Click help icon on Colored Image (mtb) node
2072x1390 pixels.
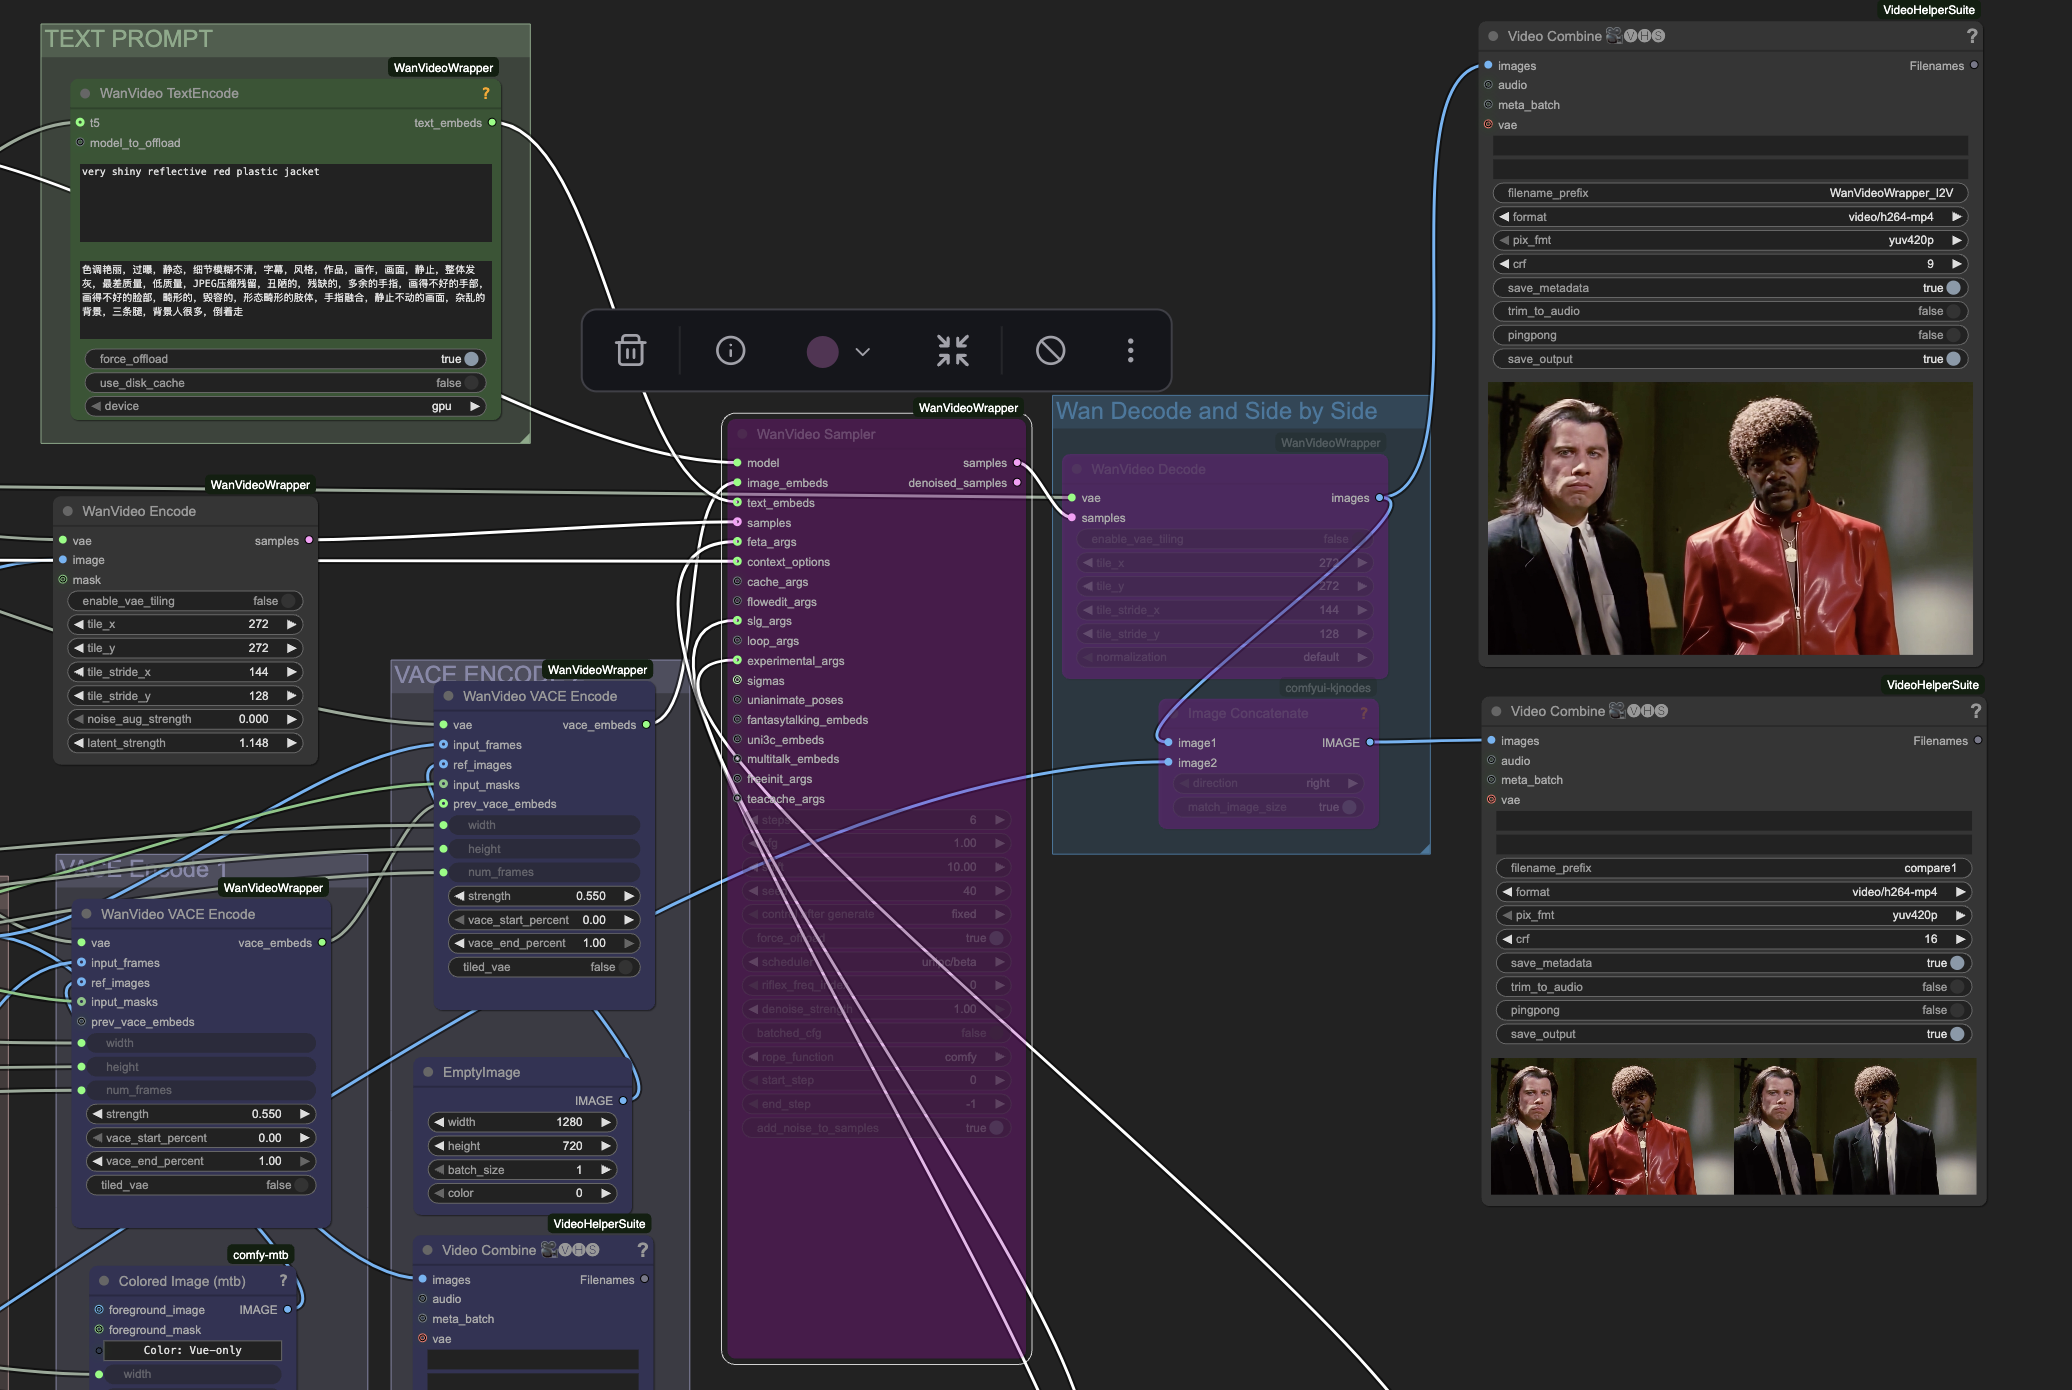click(x=283, y=1281)
